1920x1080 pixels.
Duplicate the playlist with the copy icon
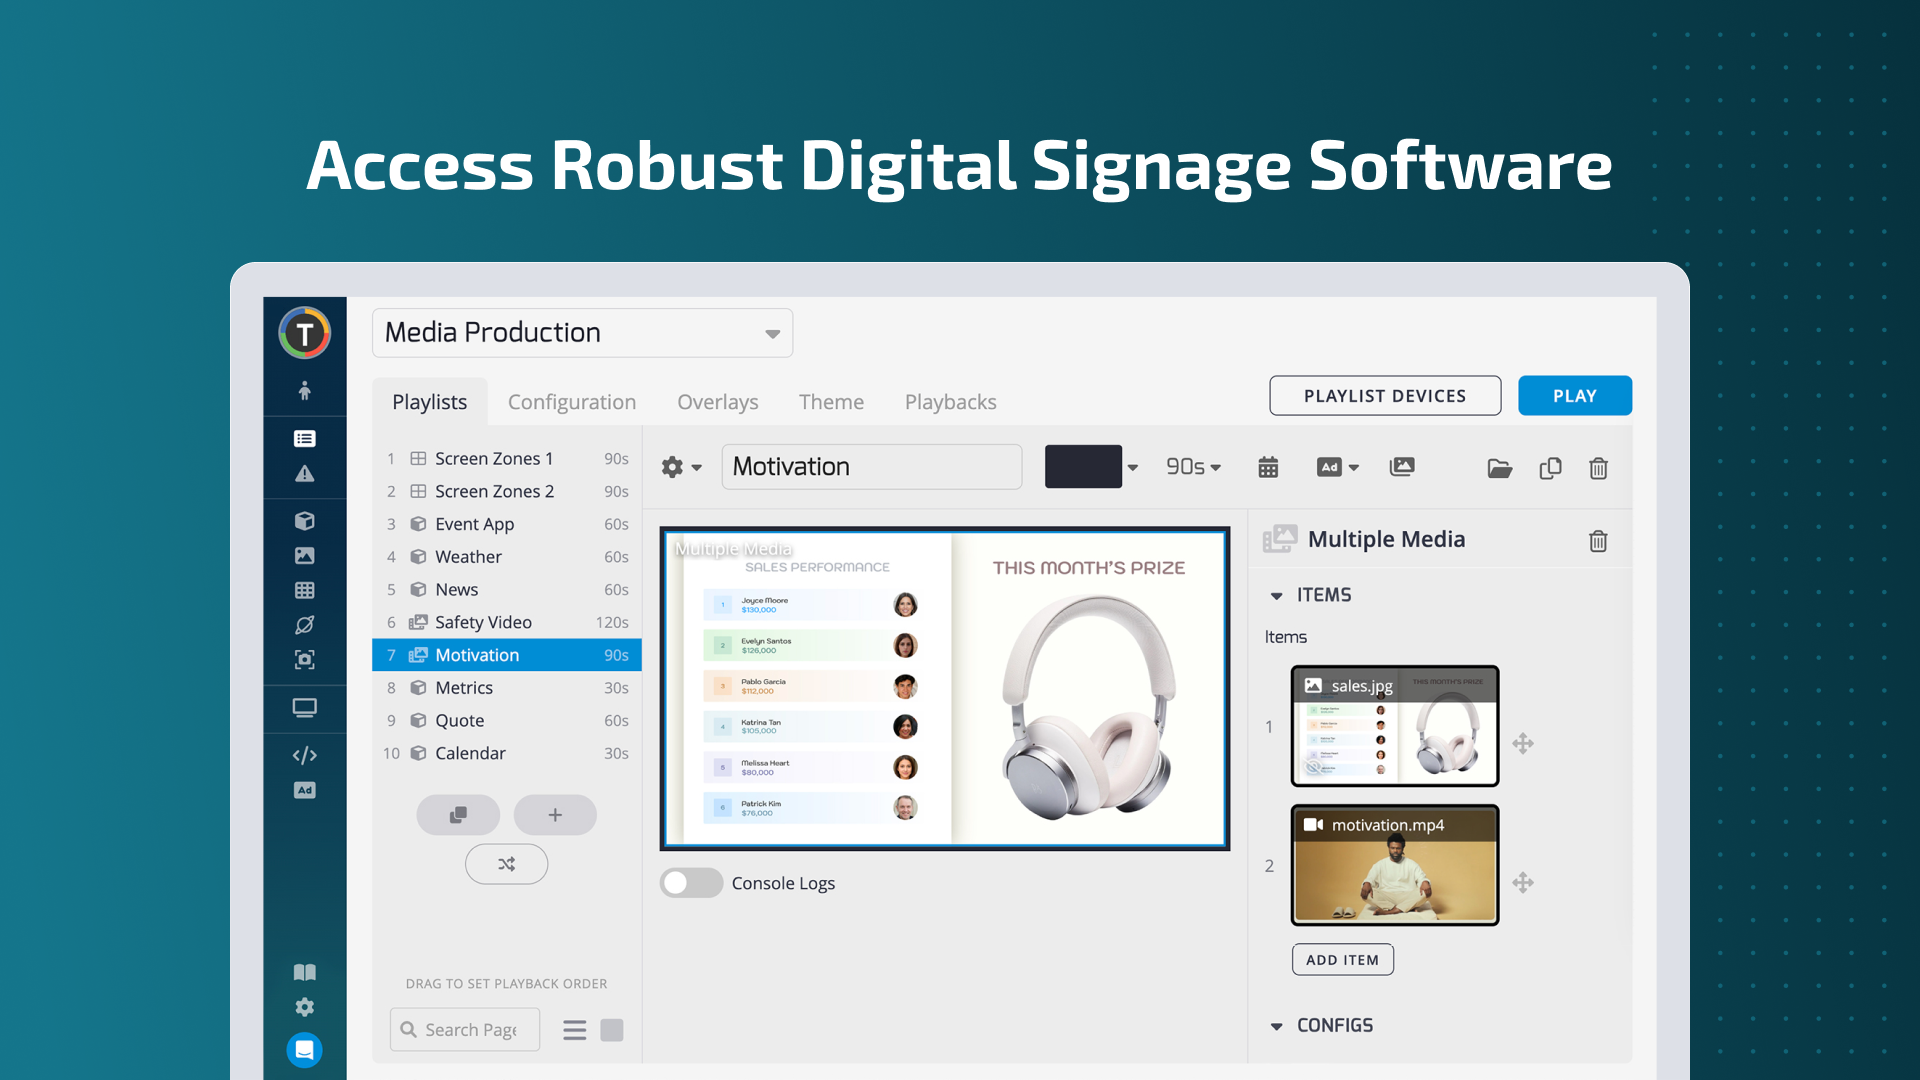click(1551, 468)
